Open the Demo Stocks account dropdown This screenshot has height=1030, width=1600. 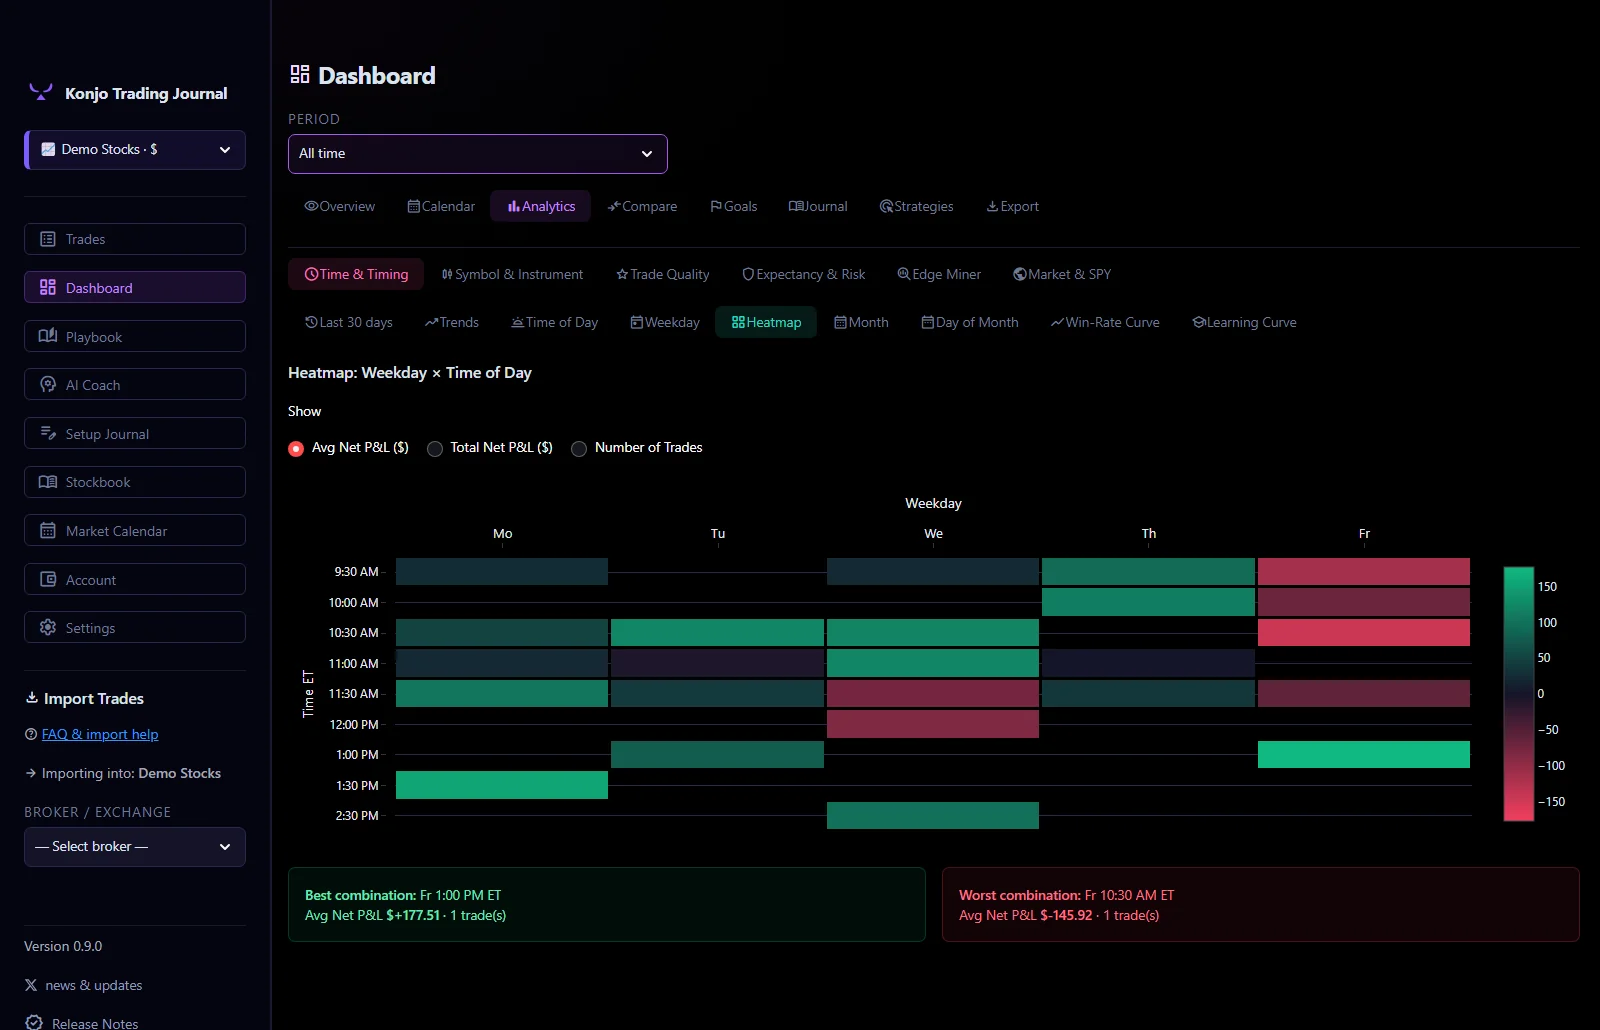[135, 150]
